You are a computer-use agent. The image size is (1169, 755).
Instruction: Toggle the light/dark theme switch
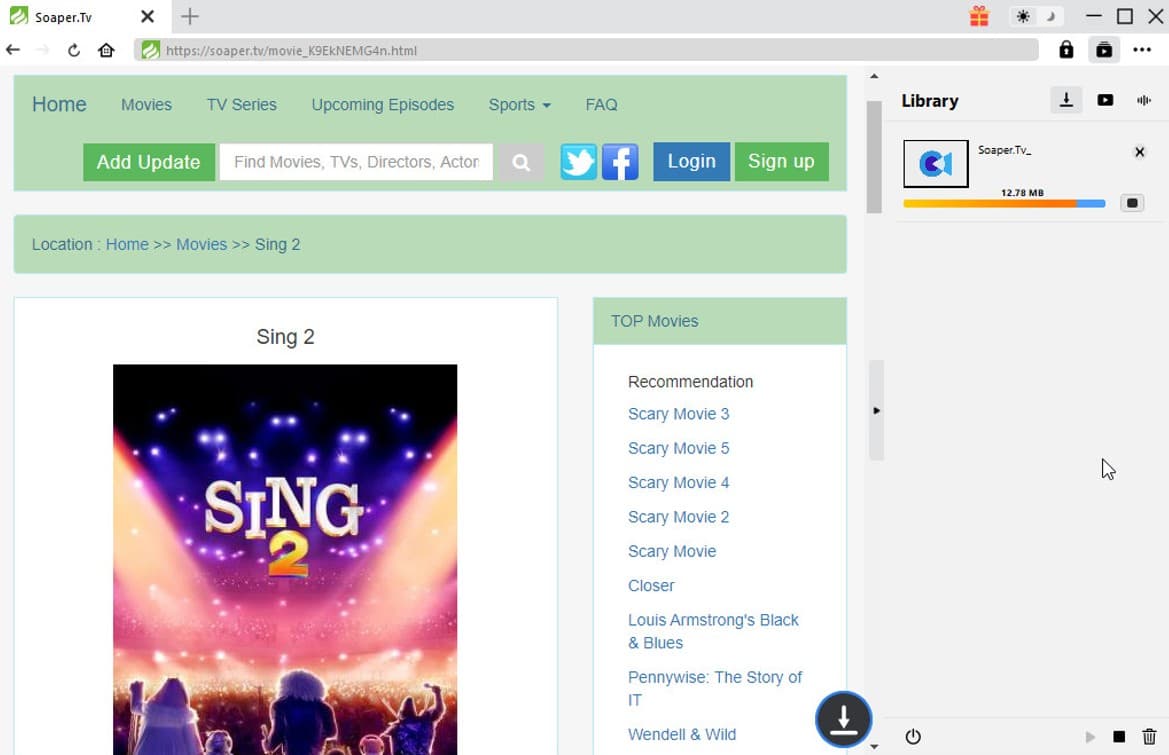[x=1036, y=17]
